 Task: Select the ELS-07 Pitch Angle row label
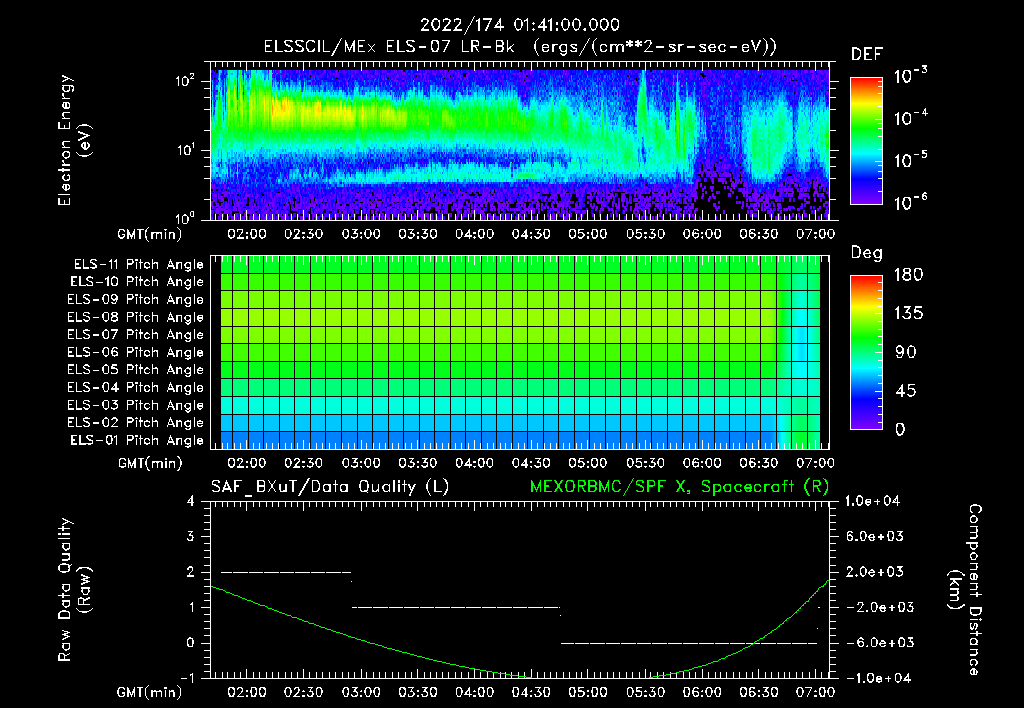(137, 335)
